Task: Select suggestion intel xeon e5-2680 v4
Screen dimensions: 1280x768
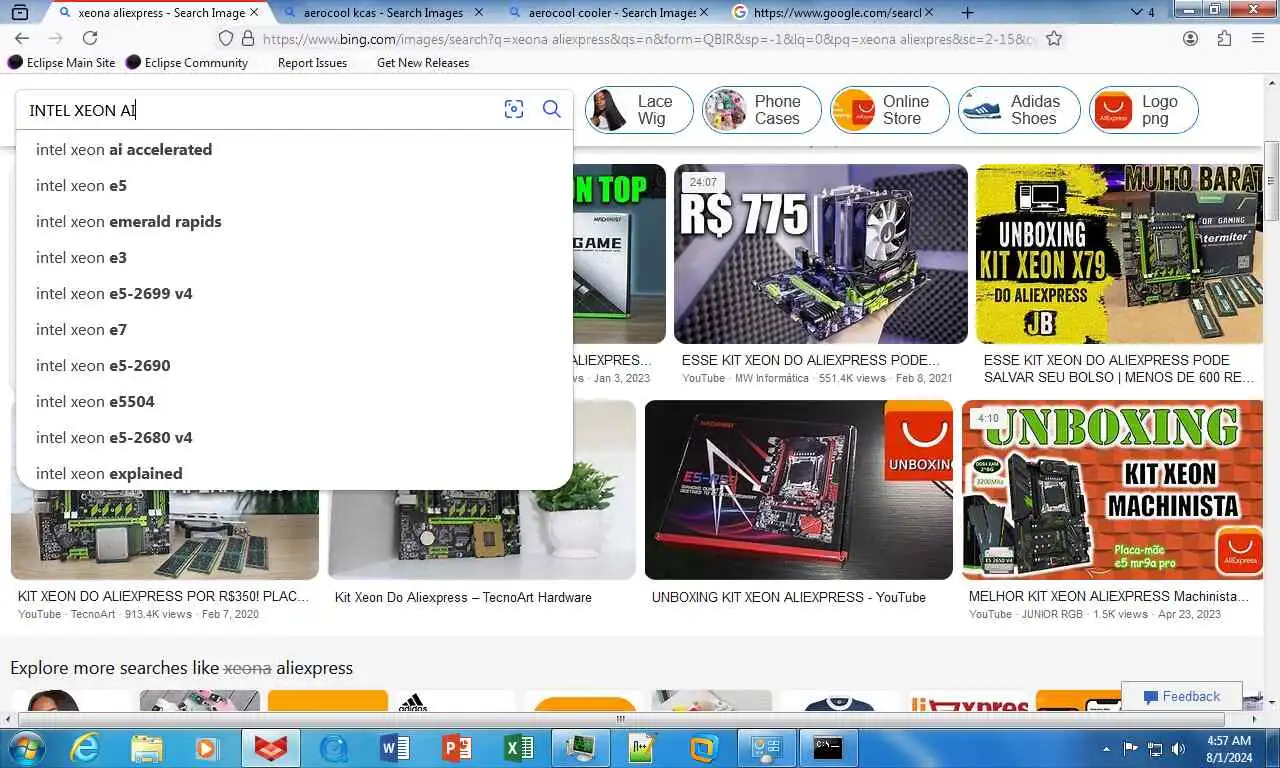Action: tap(294, 437)
